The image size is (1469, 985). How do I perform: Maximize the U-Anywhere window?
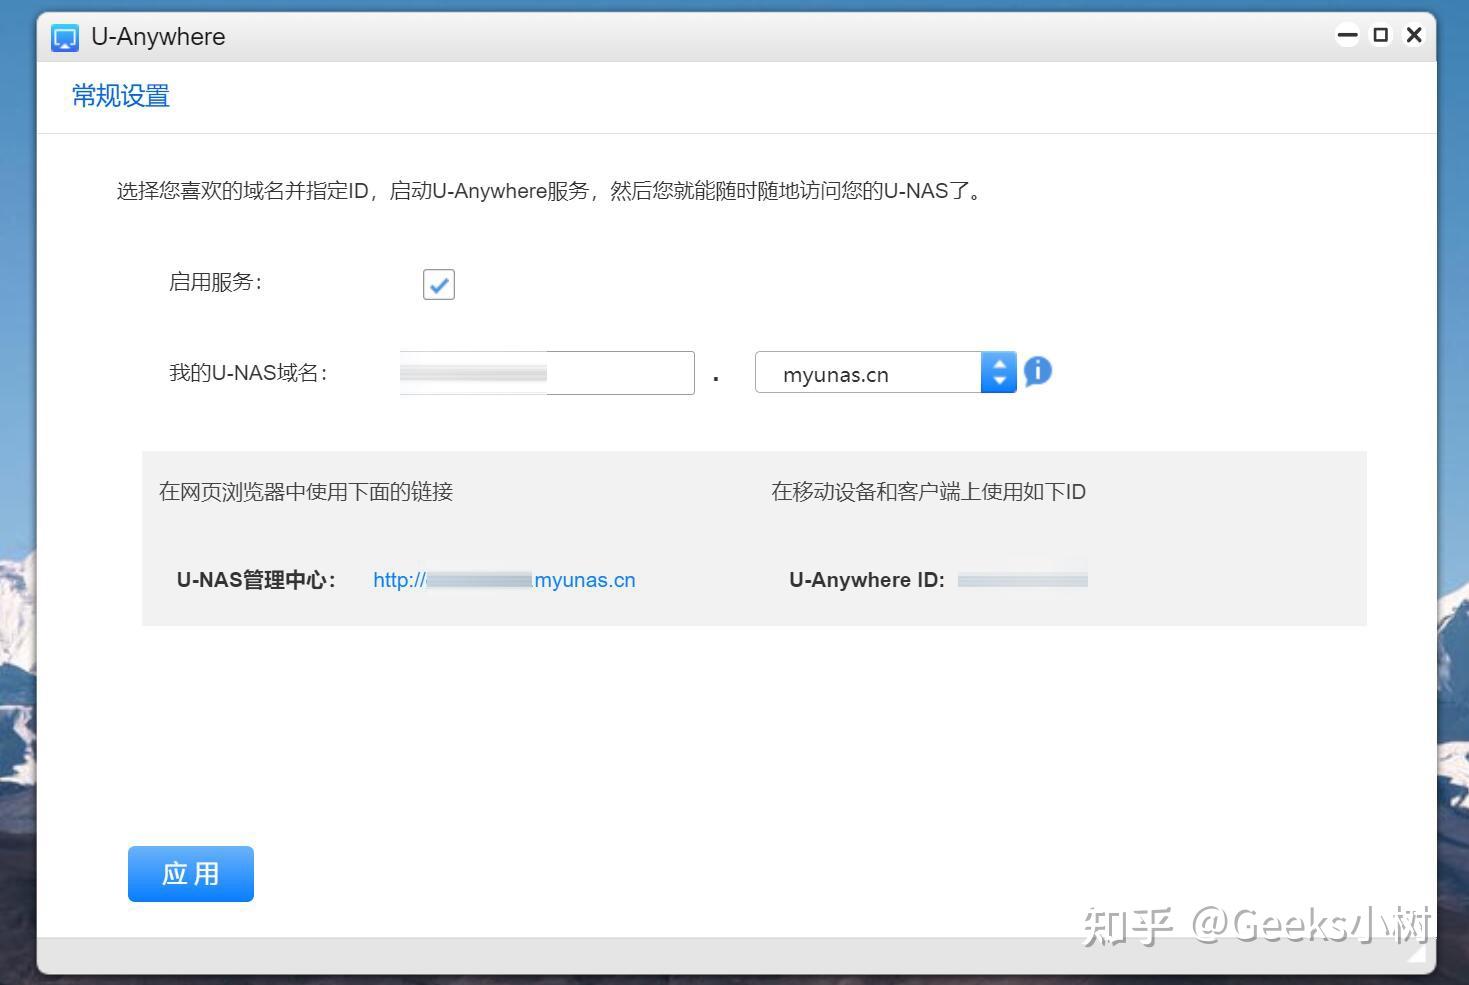(1381, 36)
